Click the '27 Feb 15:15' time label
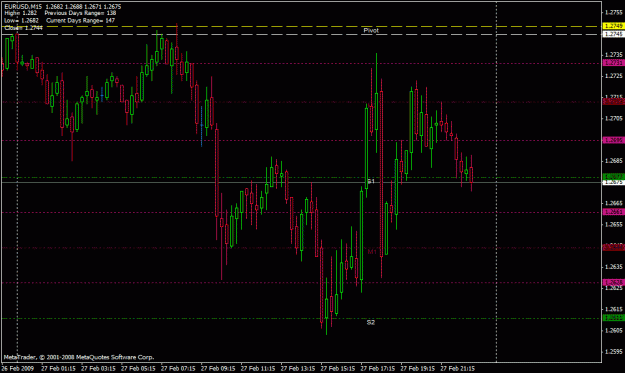 click(338, 369)
